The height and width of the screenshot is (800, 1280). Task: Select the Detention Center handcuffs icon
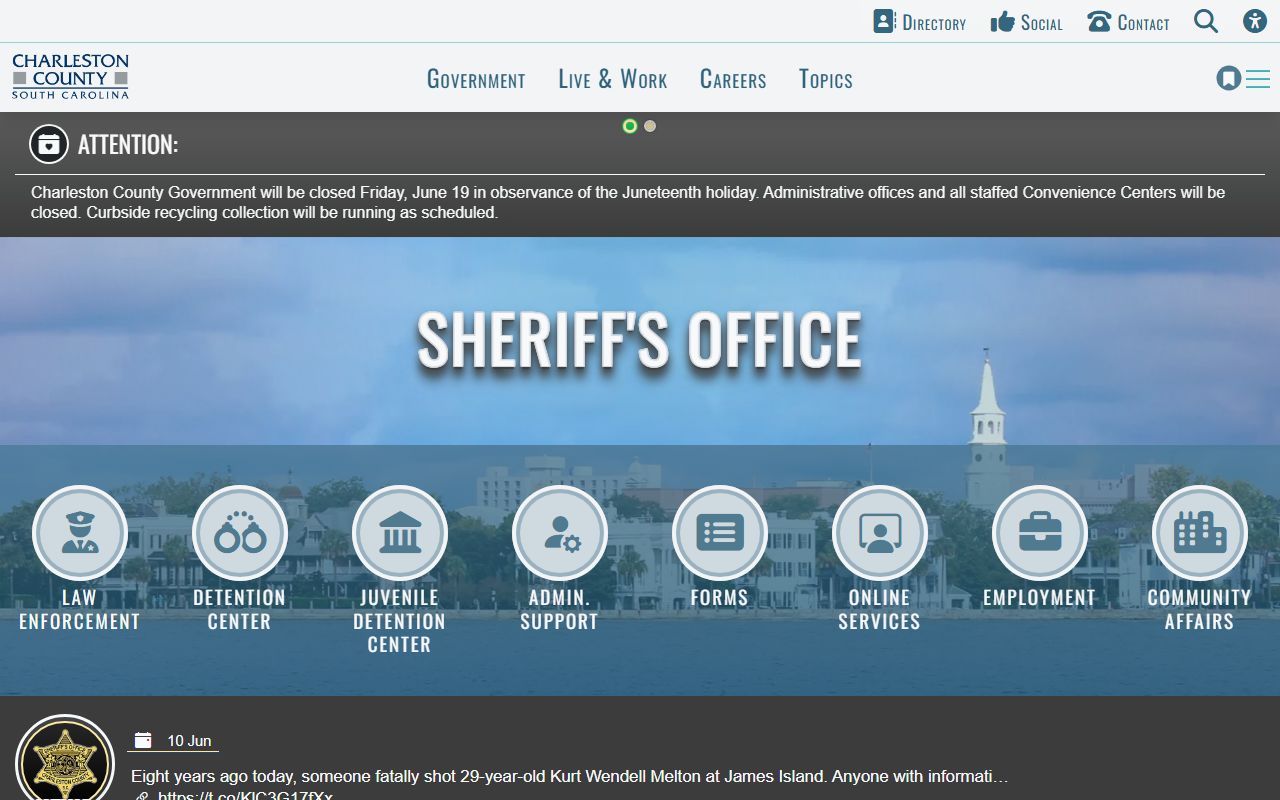(240, 533)
